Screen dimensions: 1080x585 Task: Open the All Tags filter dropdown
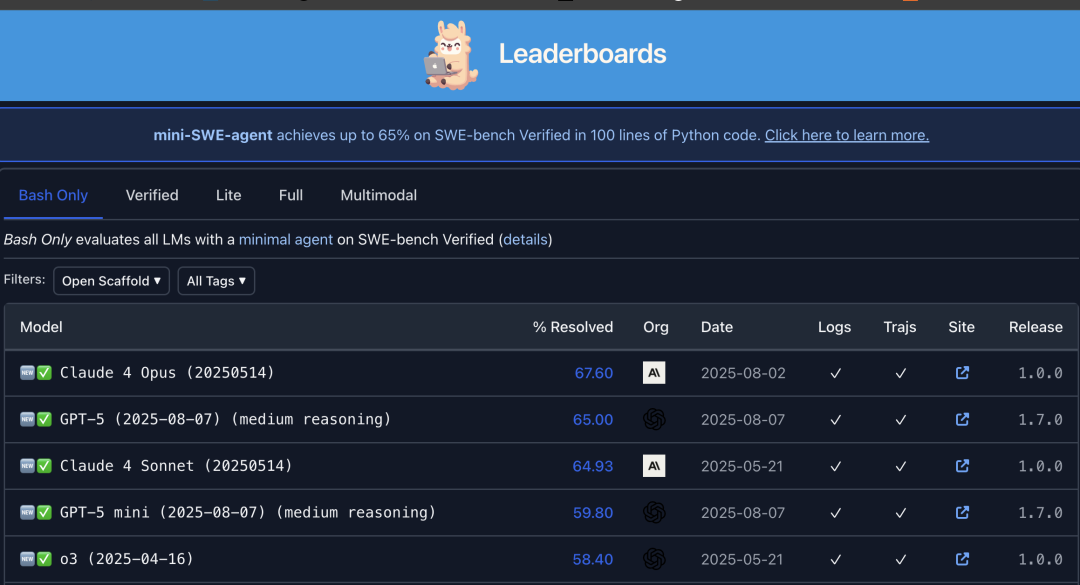point(216,281)
